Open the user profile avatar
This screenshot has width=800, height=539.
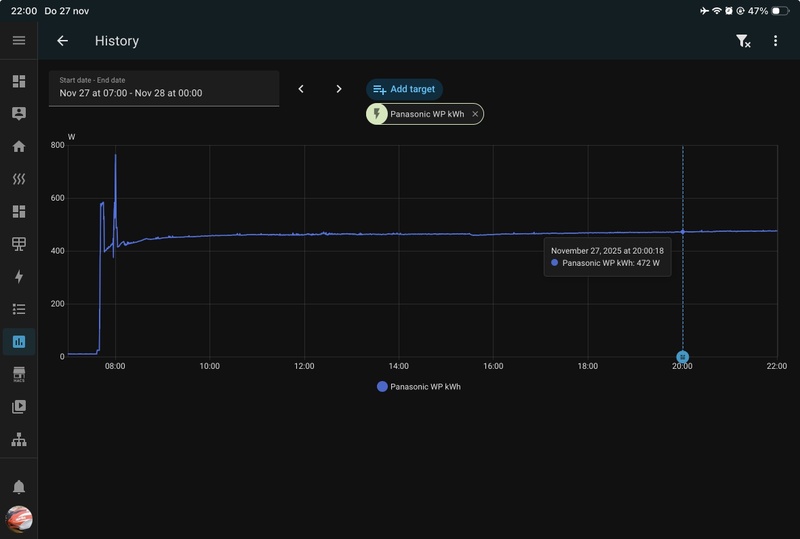coord(19,519)
